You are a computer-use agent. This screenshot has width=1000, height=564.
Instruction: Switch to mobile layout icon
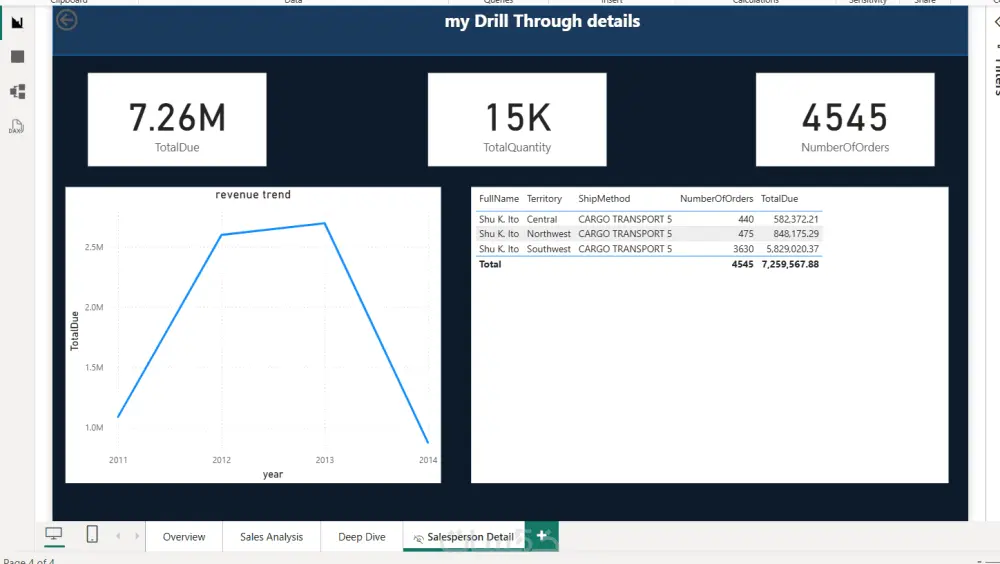(92, 533)
